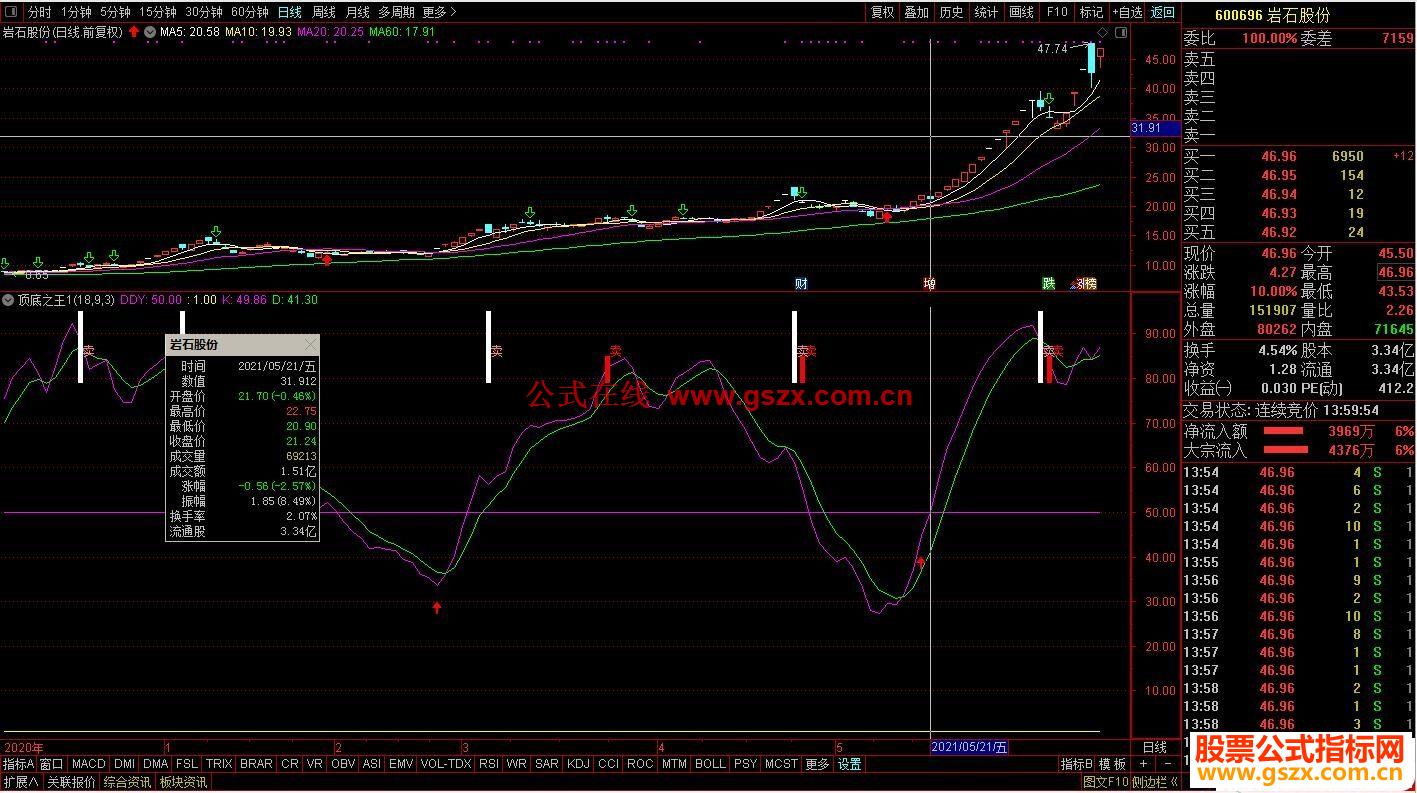This screenshot has height=793, width=1417.
Task: Open the MA indicator dropdown circle
Action: pyautogui.click(x=150, y=32)
